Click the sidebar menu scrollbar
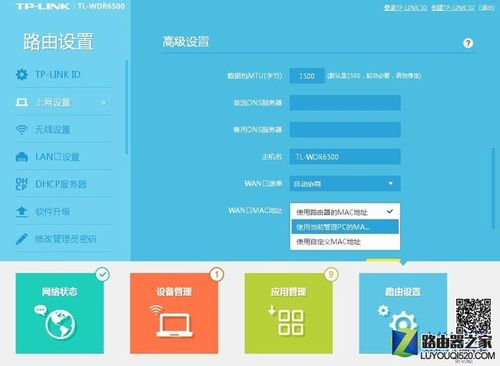500x366 pixels. [127, 107]
